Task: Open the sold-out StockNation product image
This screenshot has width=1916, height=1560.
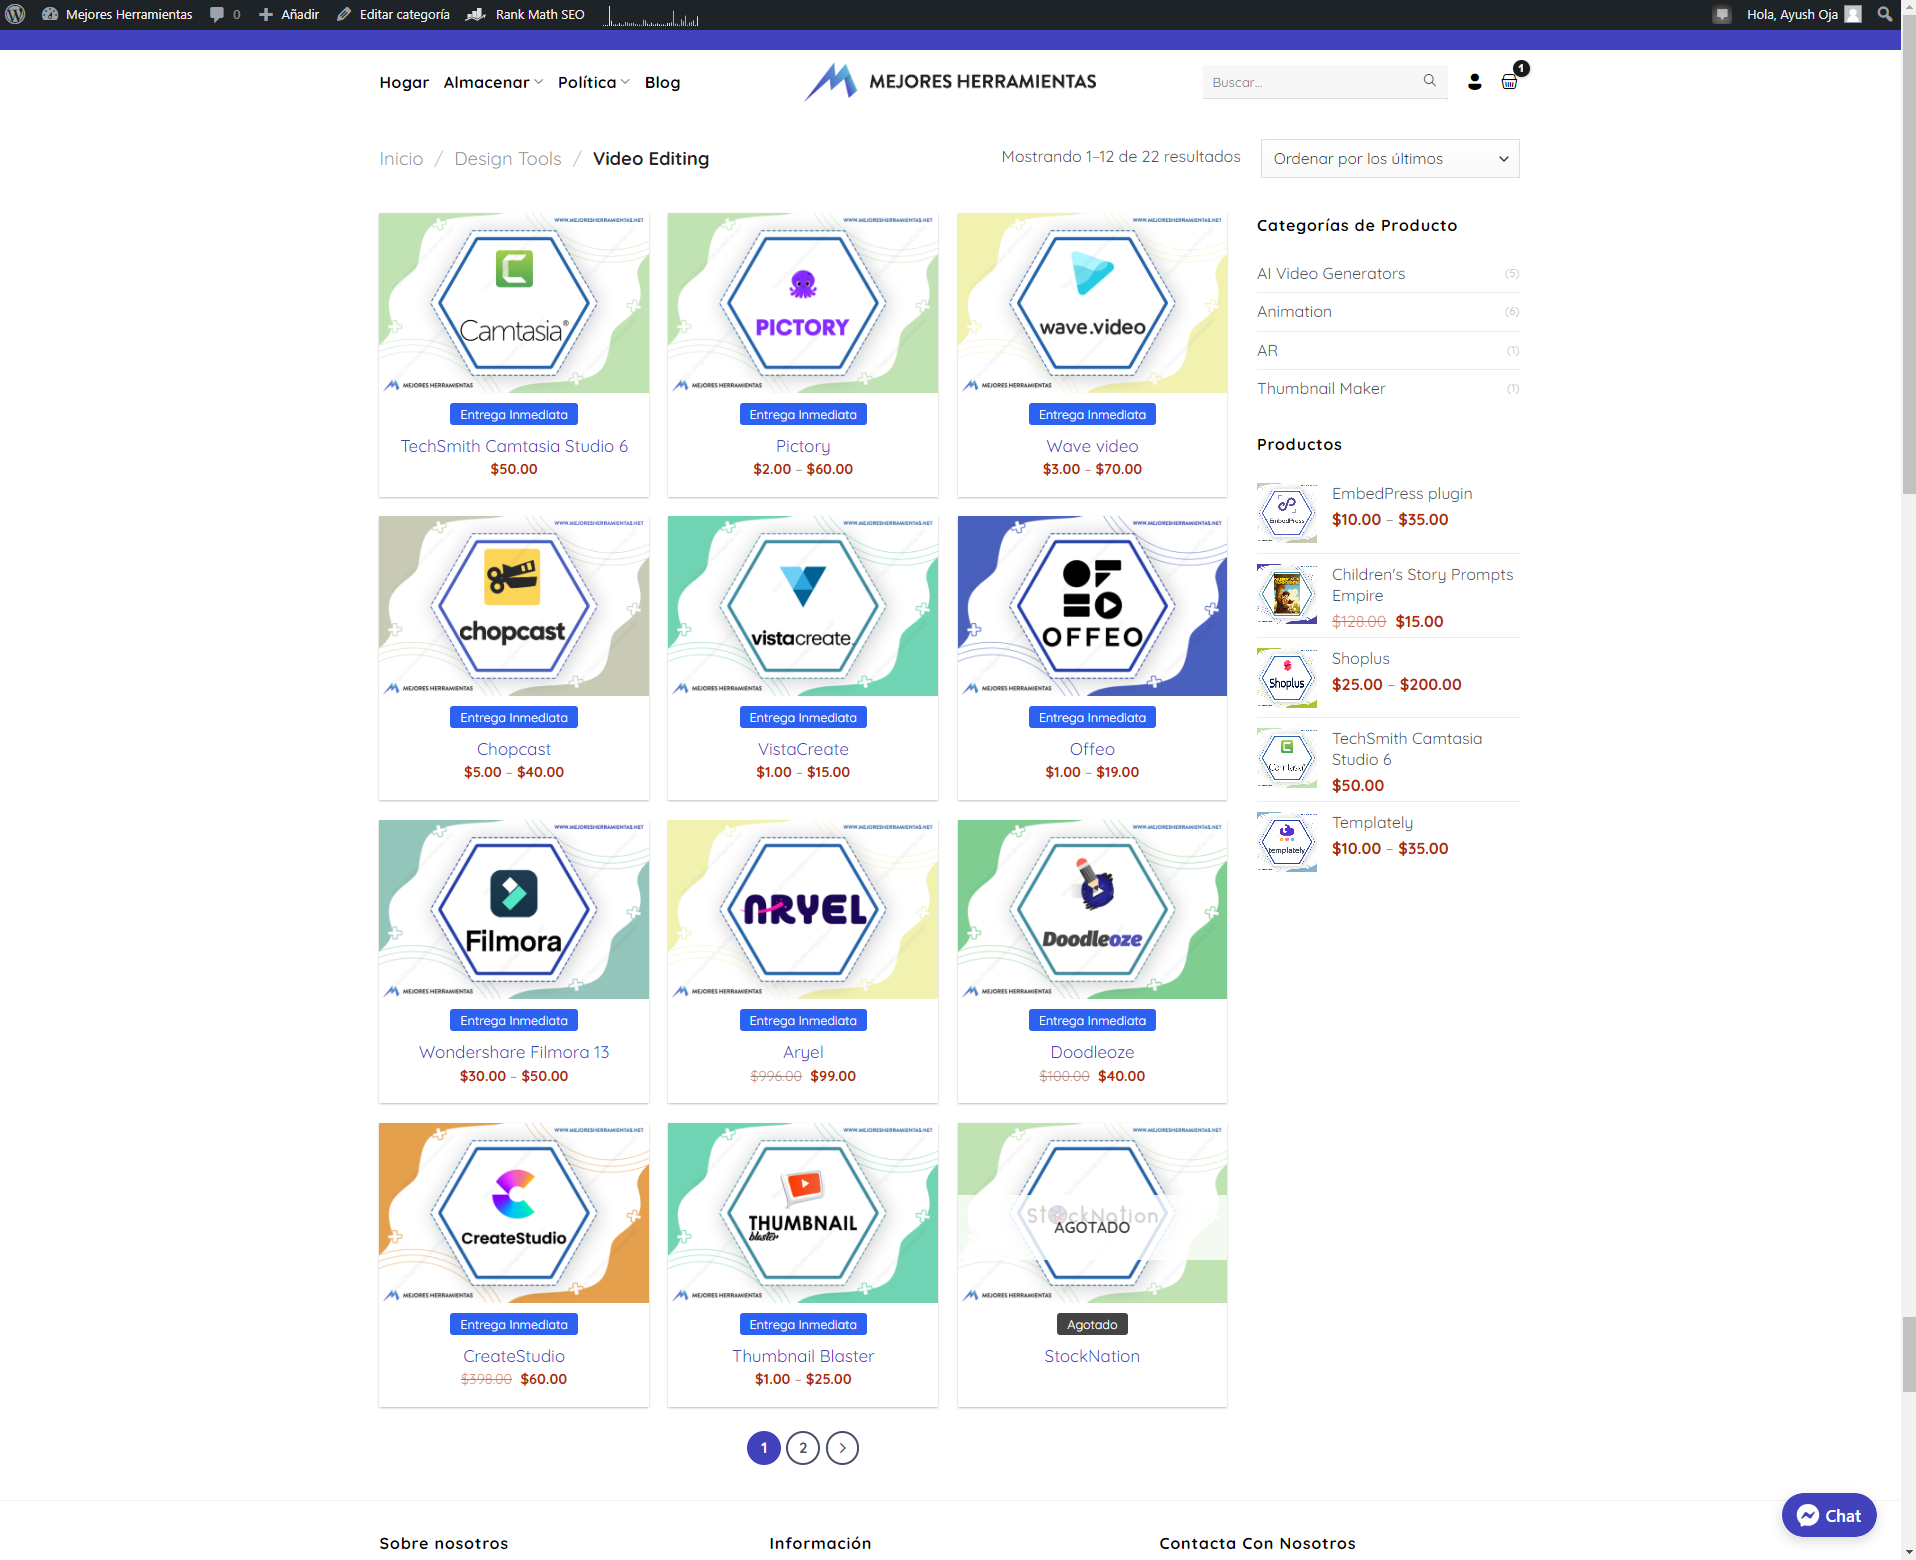Action: (x=1092, y=1213)
